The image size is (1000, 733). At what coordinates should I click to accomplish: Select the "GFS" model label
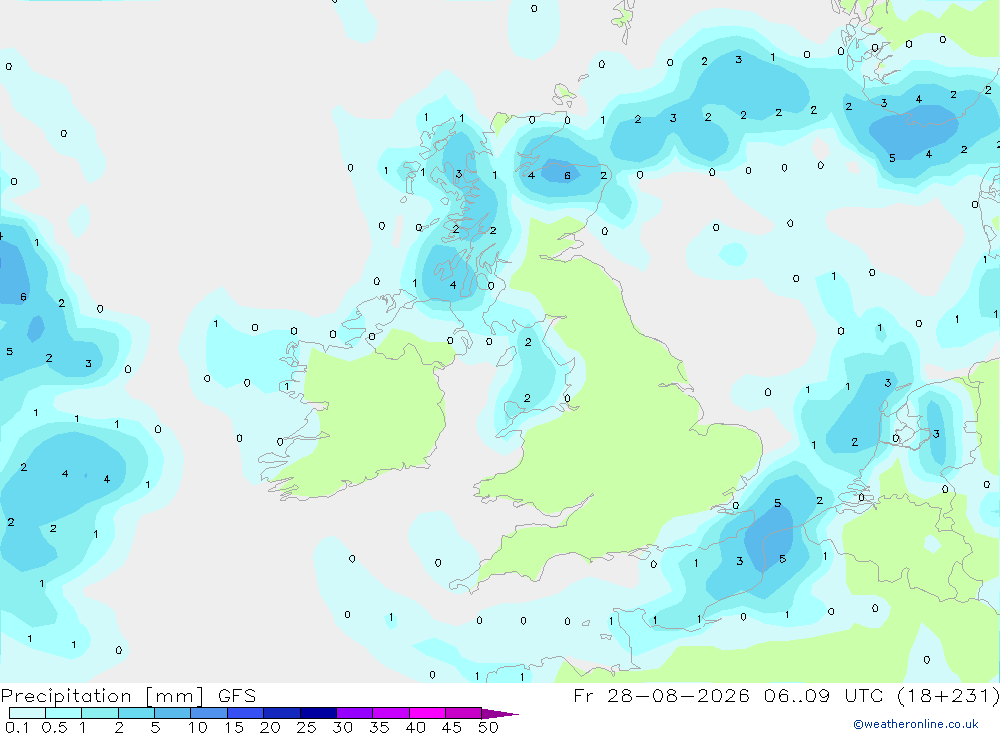[237, 695]
